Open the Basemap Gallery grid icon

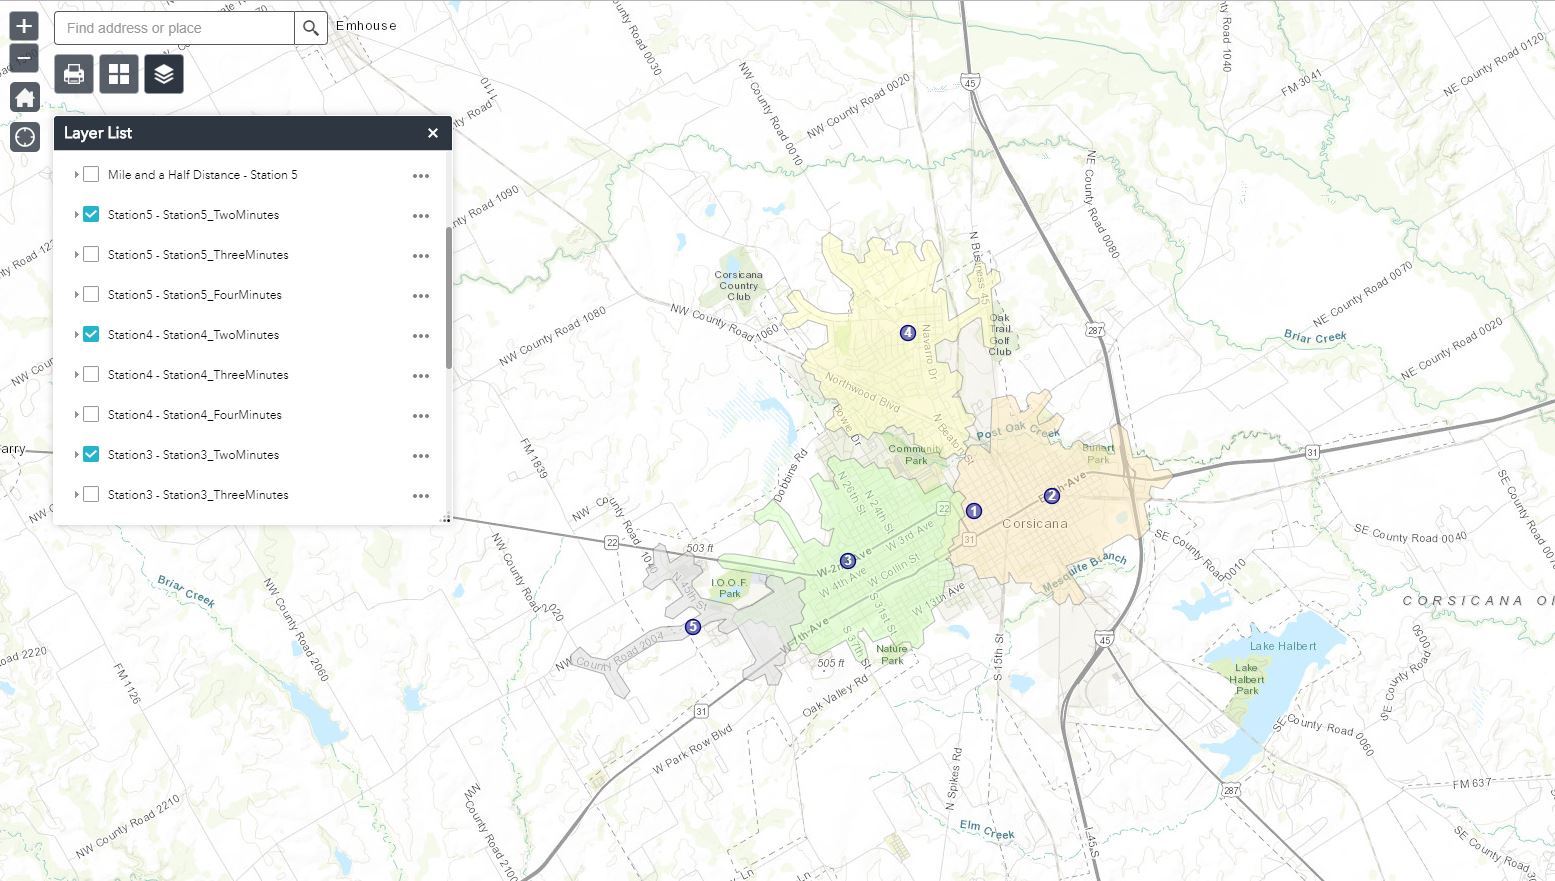click(119, 74)
